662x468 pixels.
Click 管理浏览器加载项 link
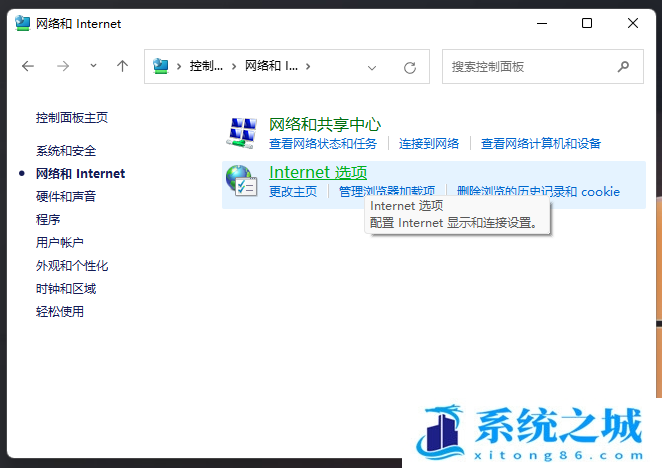[387, 191]
